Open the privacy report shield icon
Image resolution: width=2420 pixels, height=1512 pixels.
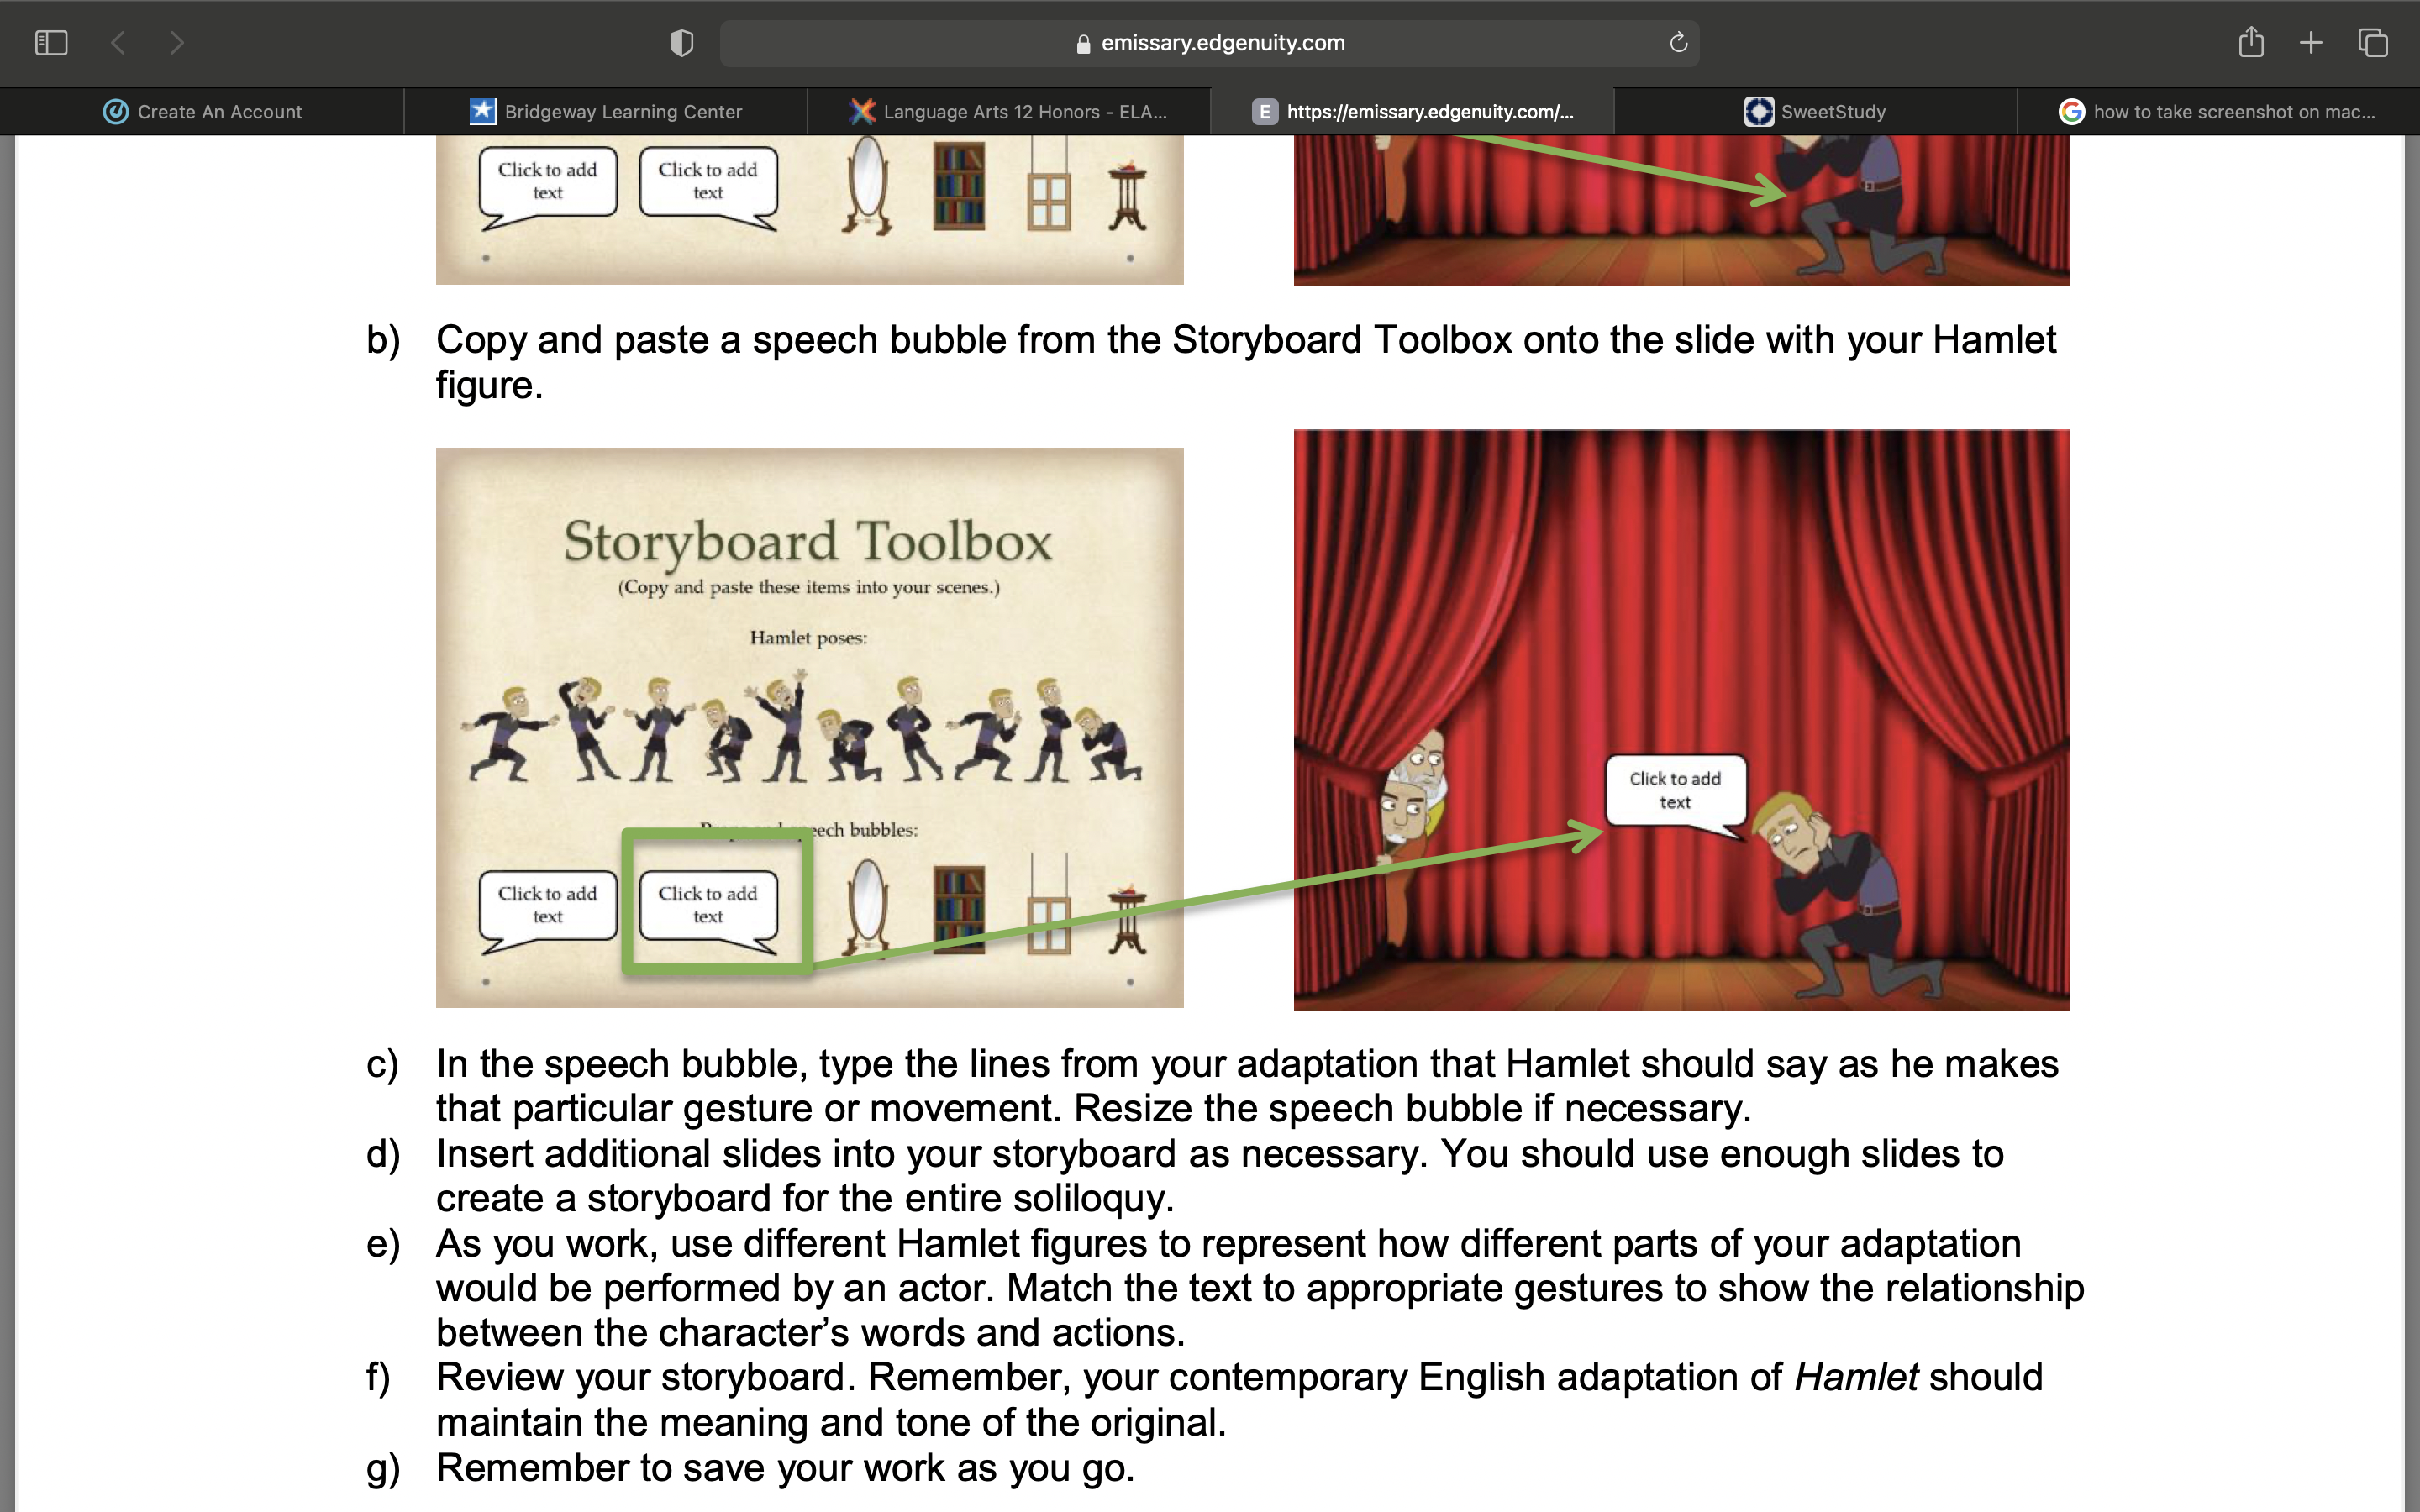click(681, 43)
